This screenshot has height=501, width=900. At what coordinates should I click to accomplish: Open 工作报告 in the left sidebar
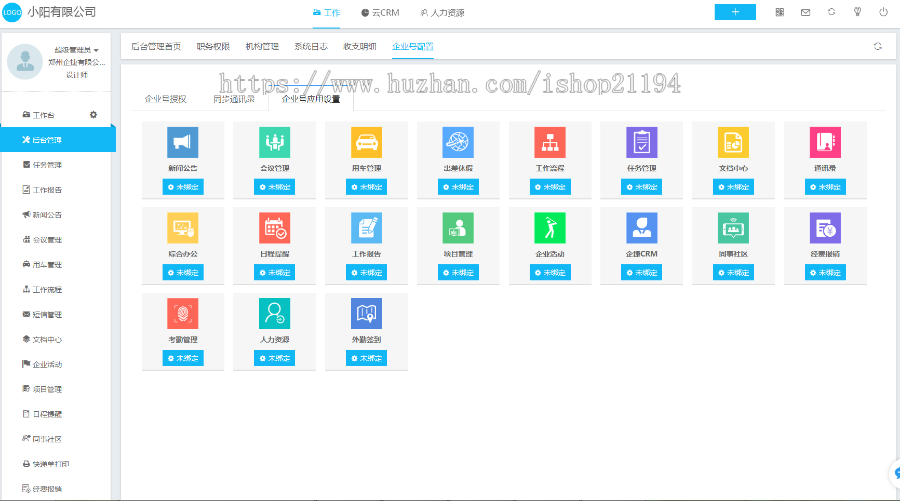[x=42, y=189]
